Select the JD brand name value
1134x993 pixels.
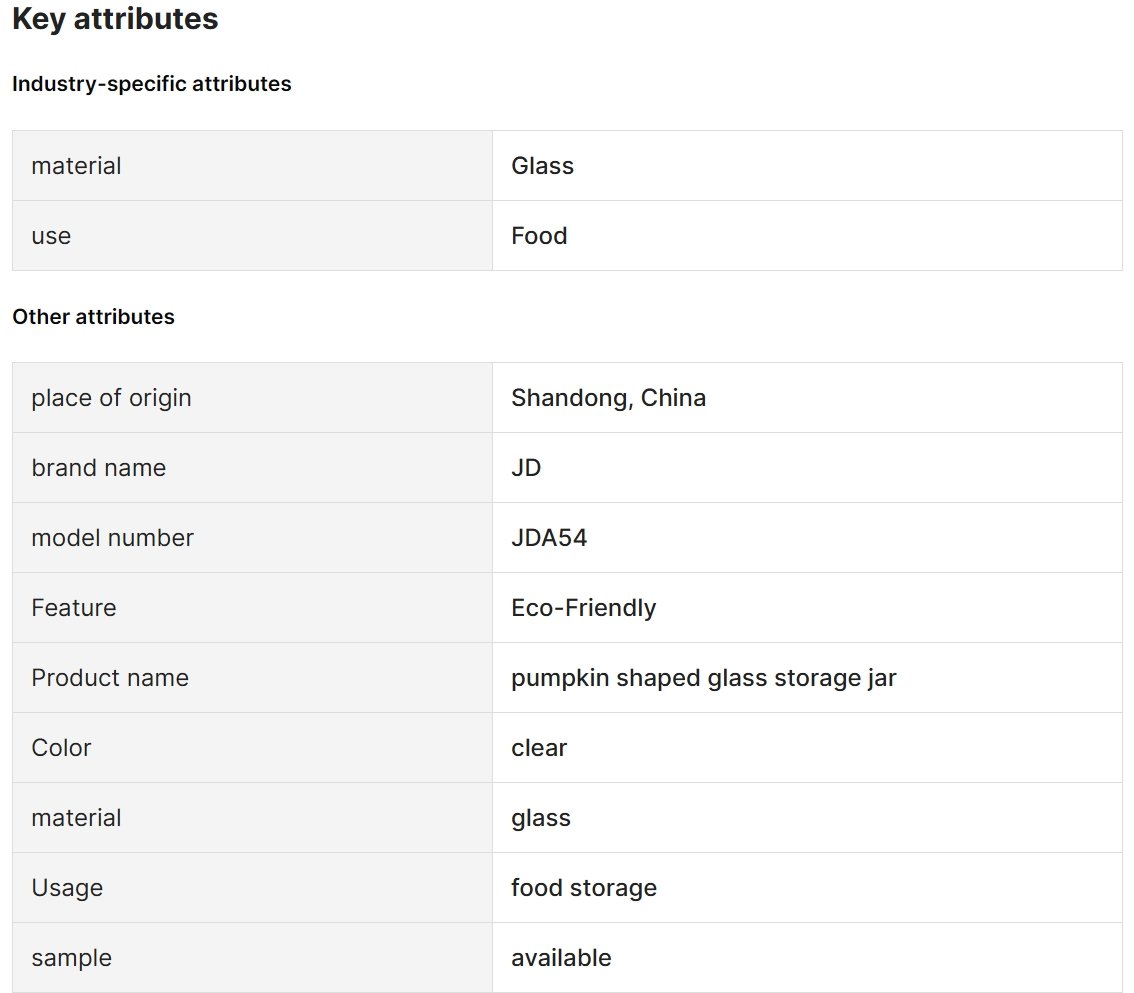(526, 468)
